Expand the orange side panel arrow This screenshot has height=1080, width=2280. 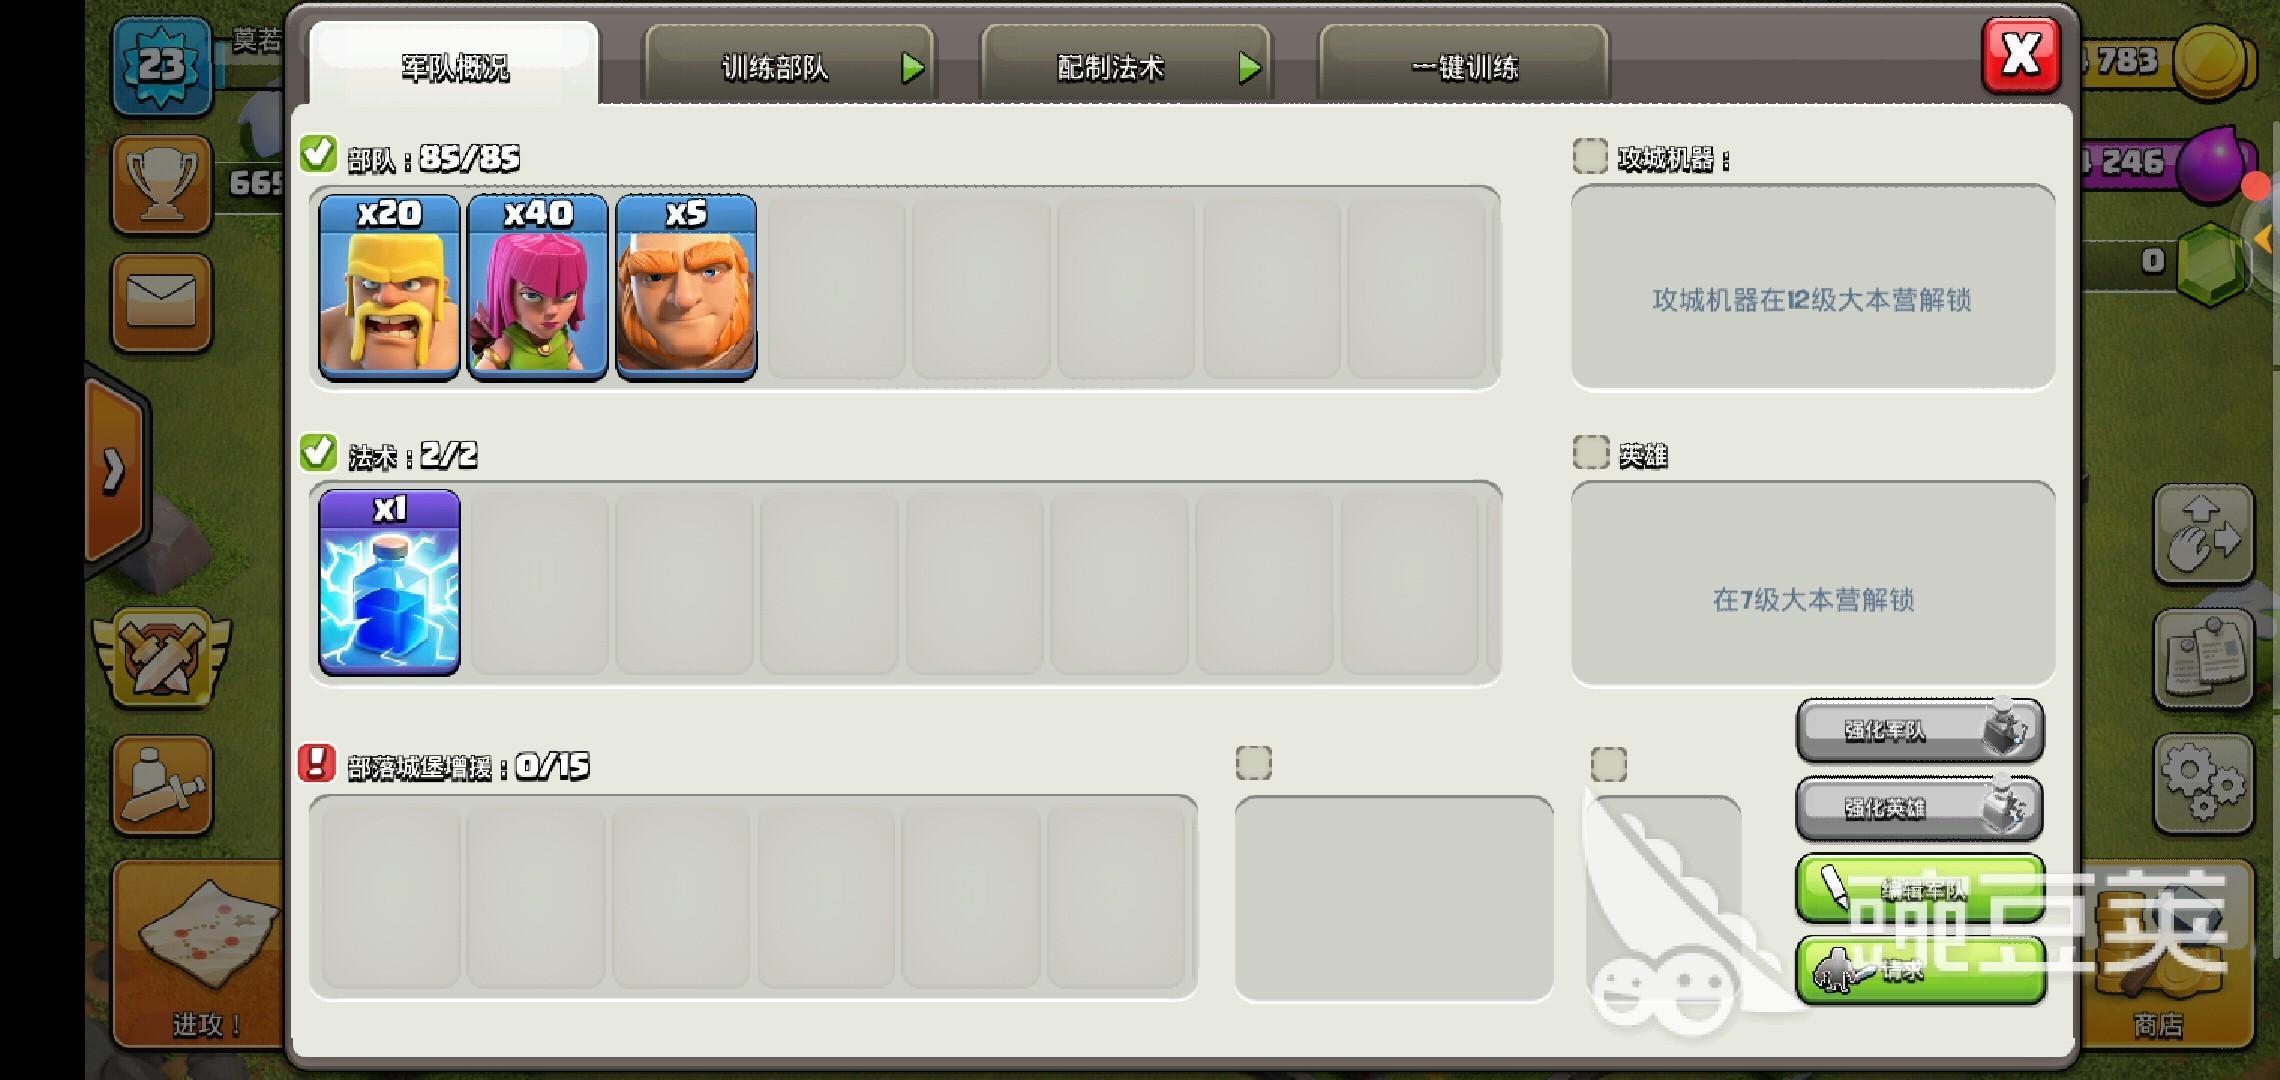click(x=115, y=470)
